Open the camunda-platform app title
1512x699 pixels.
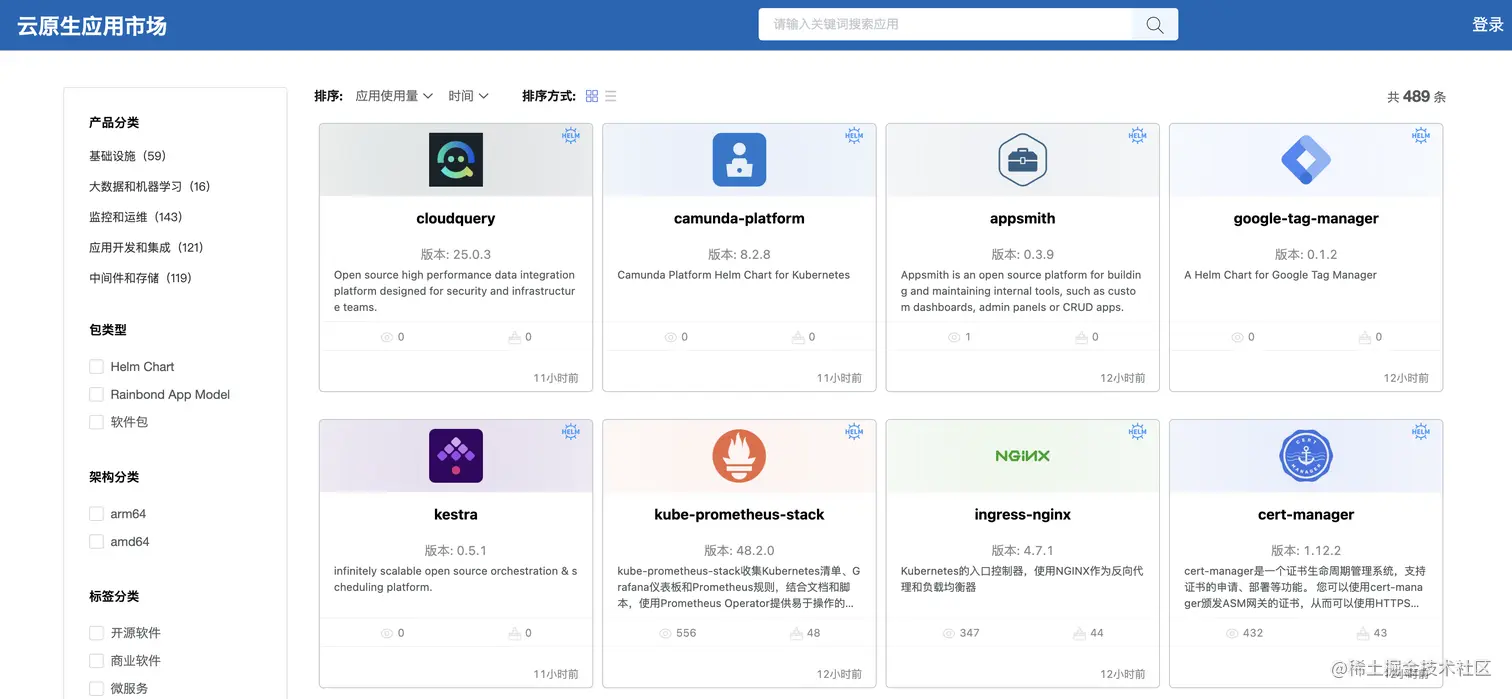739,219
